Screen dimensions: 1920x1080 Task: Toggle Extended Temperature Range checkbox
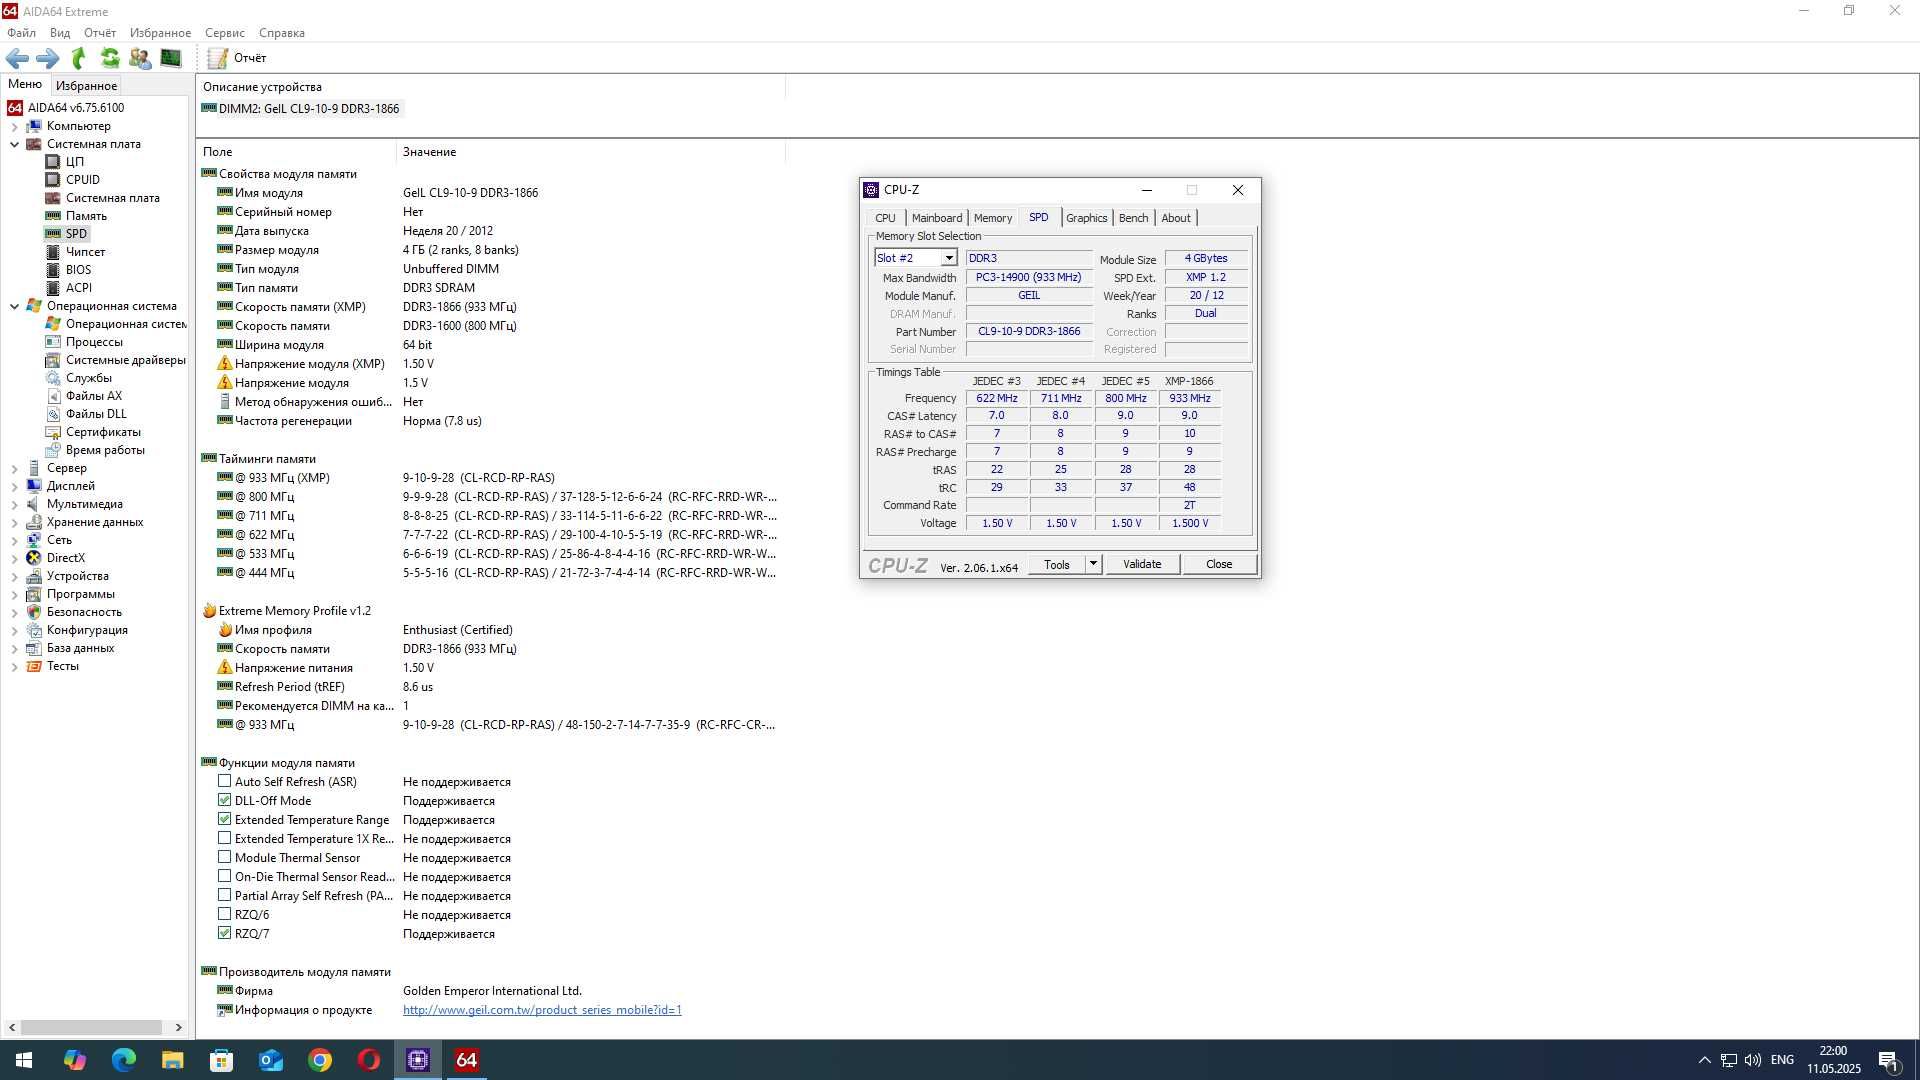tap(224, 819)
